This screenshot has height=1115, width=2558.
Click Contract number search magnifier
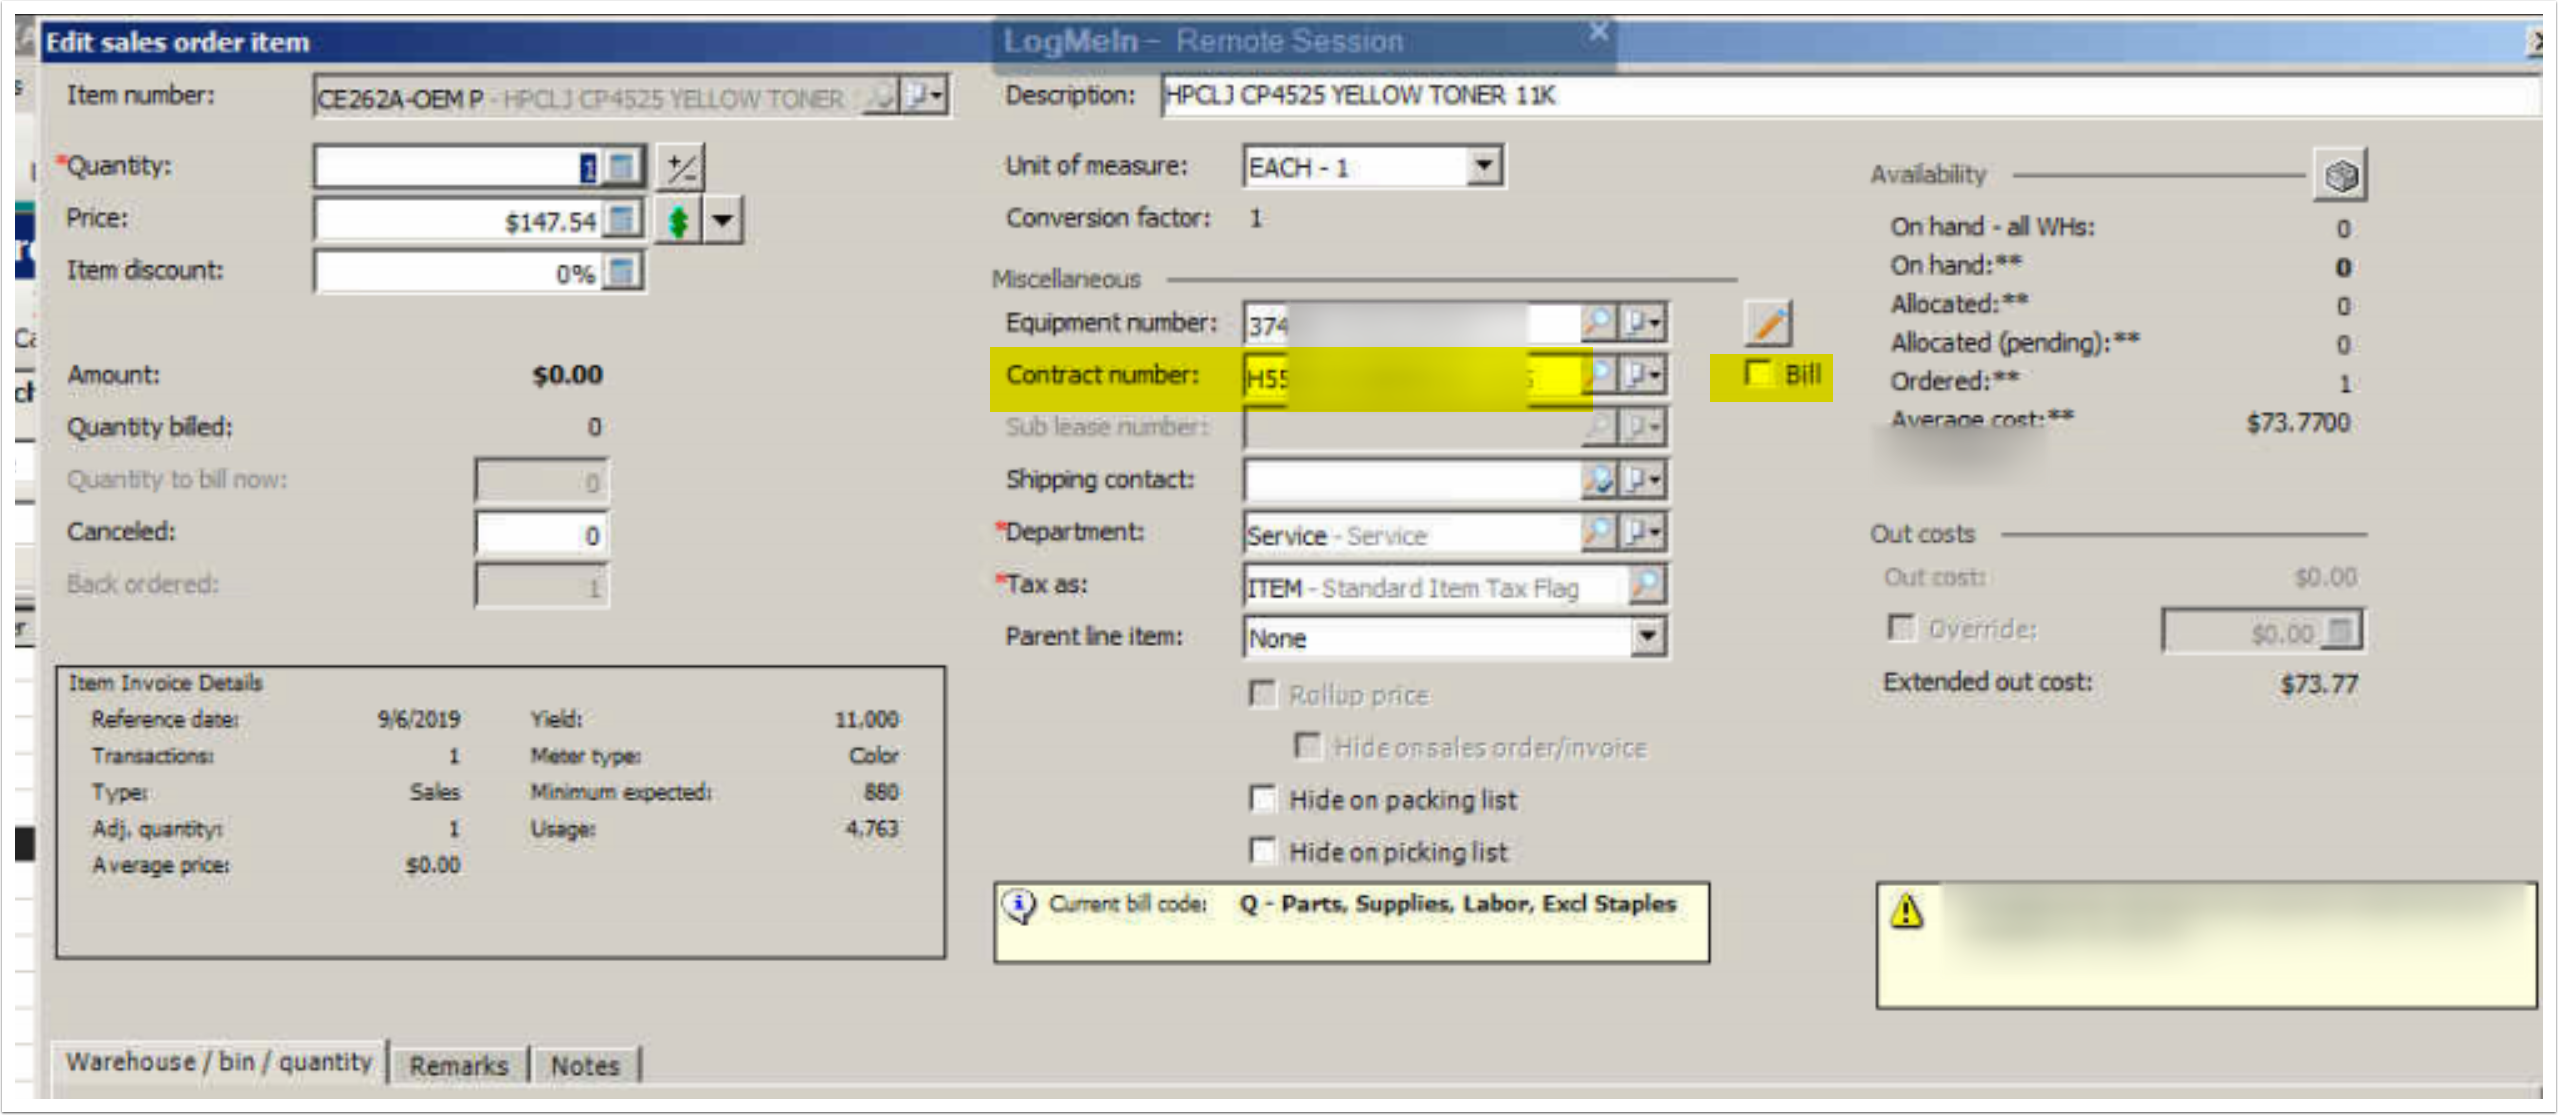pyautogui.click(x=1597, y=375)
